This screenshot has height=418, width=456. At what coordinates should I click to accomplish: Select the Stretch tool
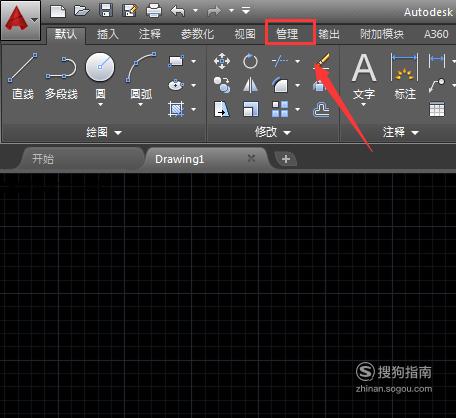click(x=222, y=109)
